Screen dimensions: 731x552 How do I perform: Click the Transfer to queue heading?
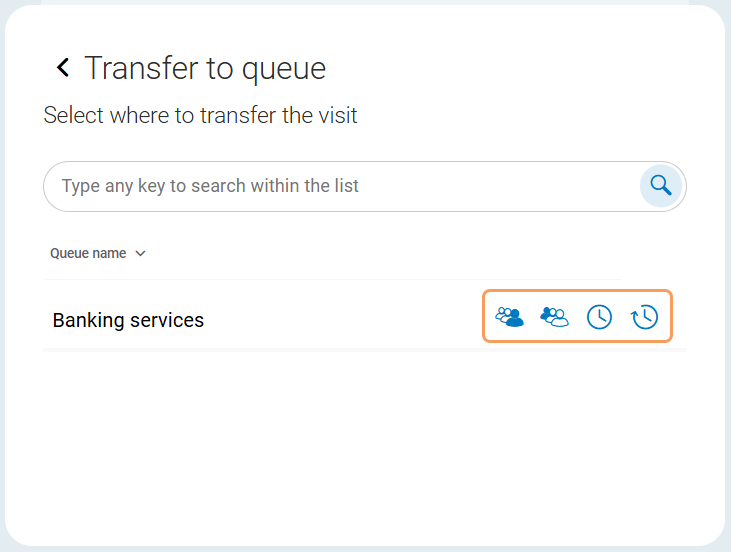coord(205,68)
